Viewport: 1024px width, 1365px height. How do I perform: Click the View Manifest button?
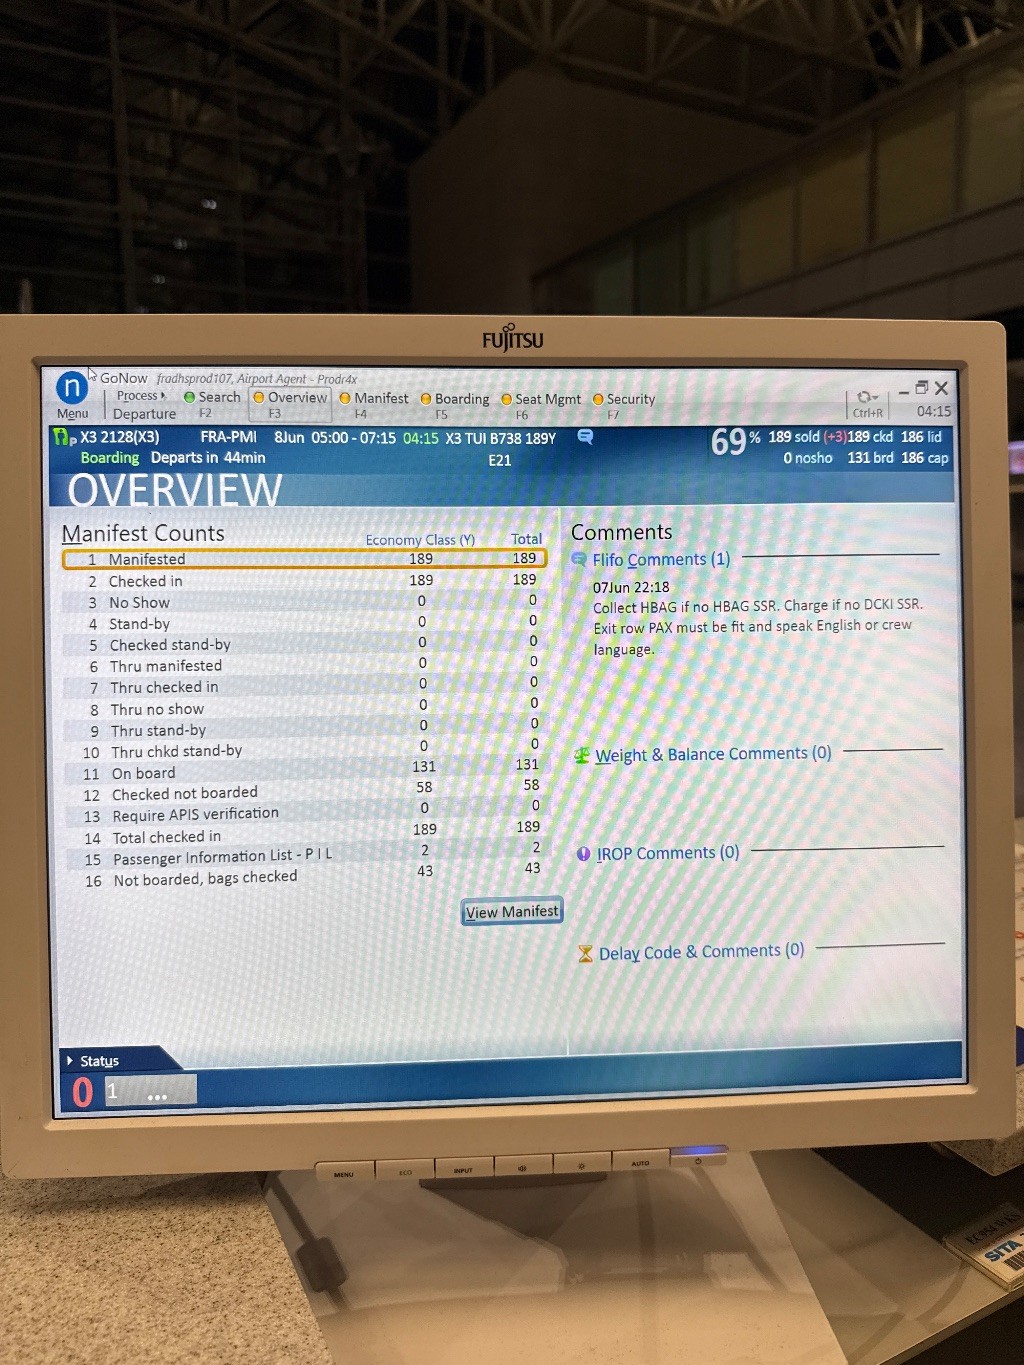(x=512, y=911)
